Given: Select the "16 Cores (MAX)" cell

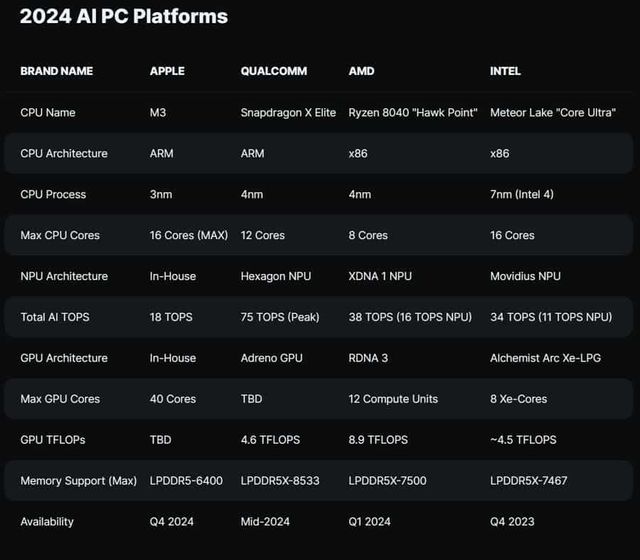Looking at the screenshot, I should click(x=189, y=236).
